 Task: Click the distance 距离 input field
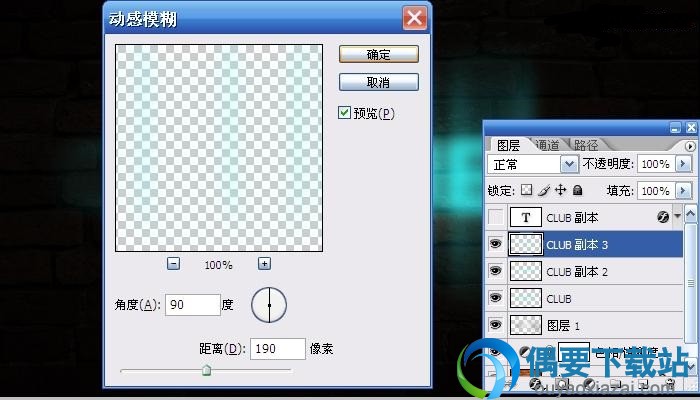click(x=278, y=349)
